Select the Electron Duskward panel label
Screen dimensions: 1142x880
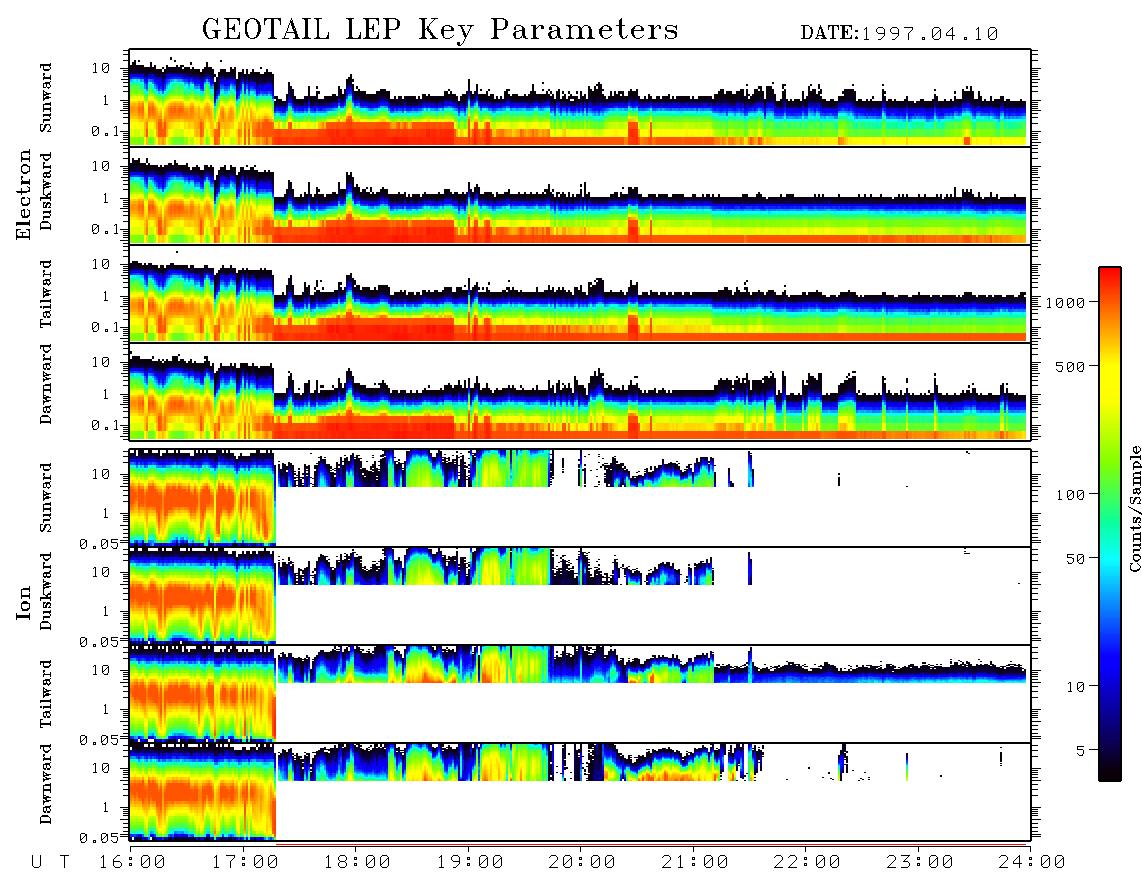pos(46,191)
